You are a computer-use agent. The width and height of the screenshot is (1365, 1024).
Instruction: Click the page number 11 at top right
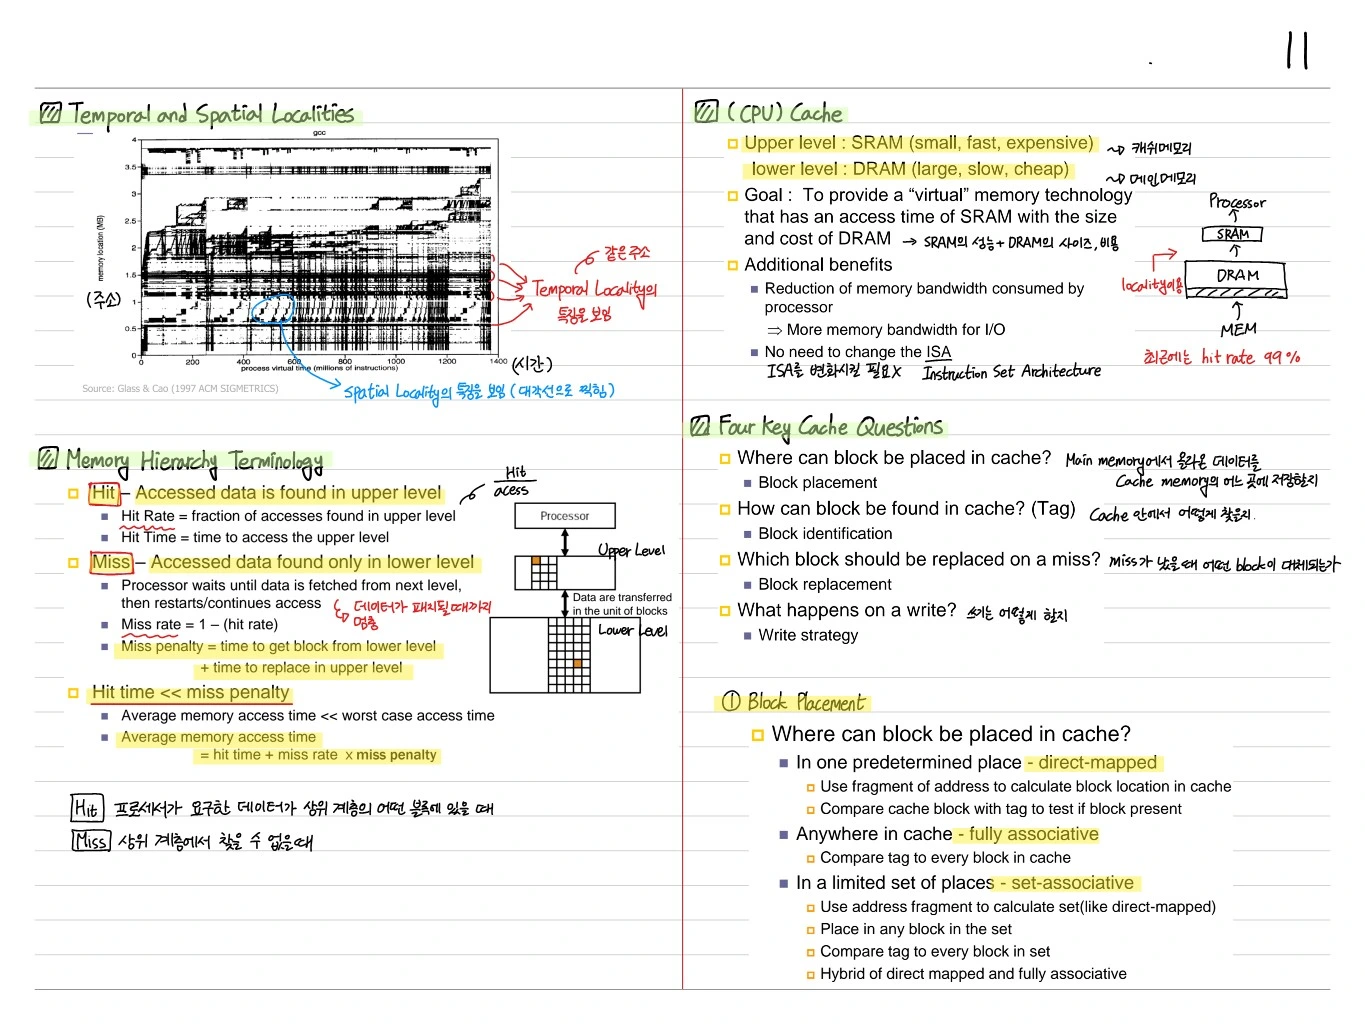pos(1297,50)
